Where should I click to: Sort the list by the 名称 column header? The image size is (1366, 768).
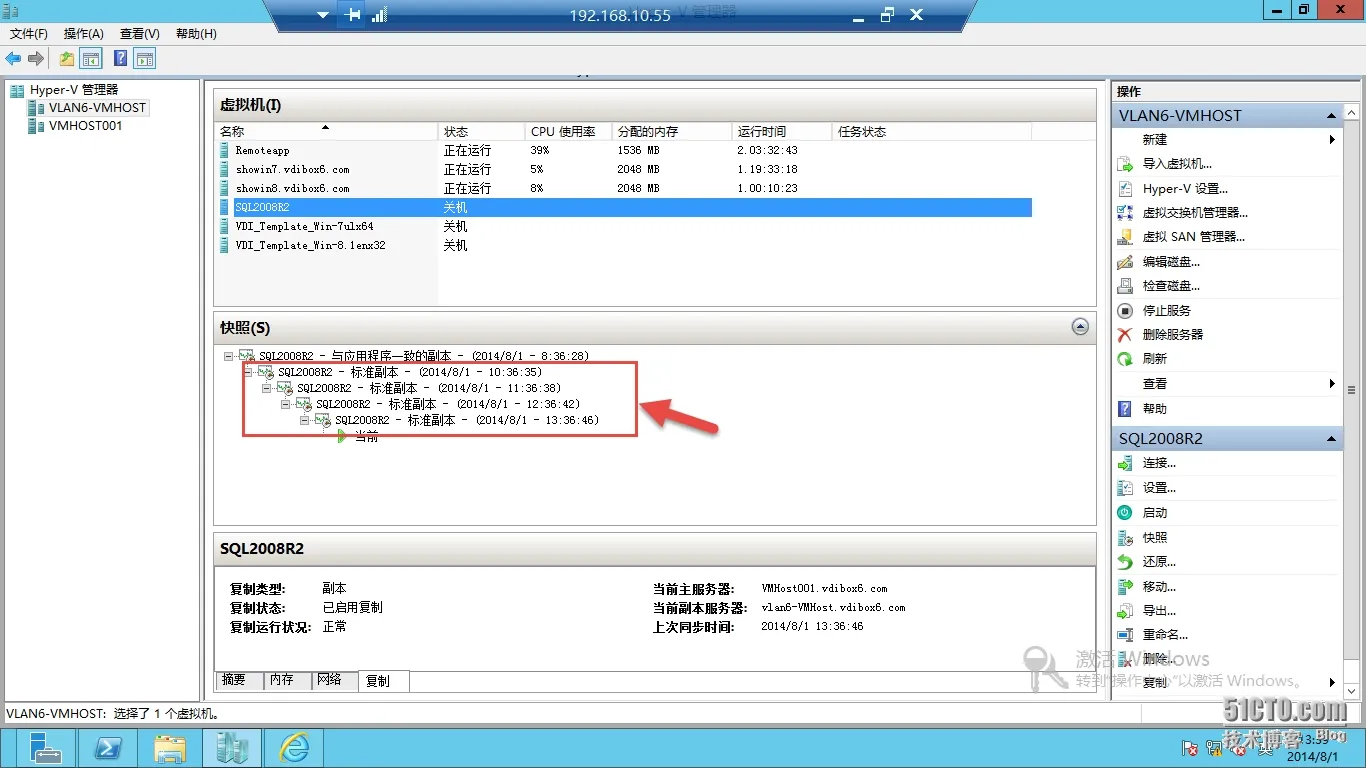pos(327,132)
